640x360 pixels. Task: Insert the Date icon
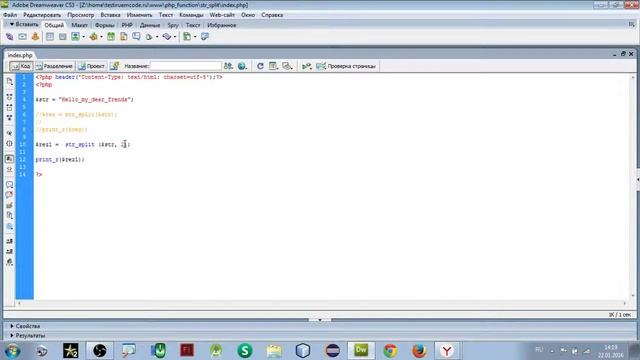[111, 37]
